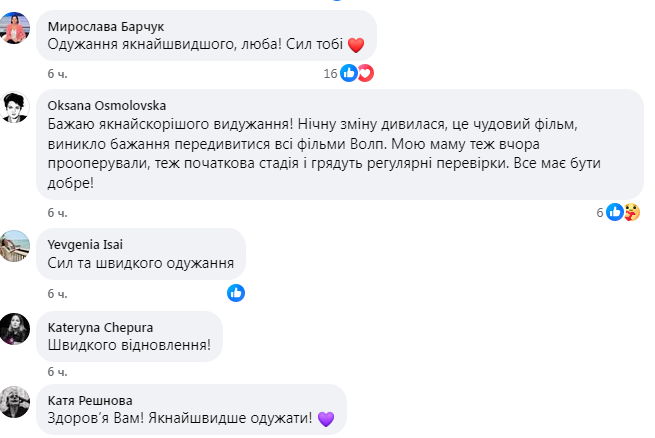View reactions on Мирослава Барчук's comment
The width and height of the screenshot is (655, 438).
356,73
